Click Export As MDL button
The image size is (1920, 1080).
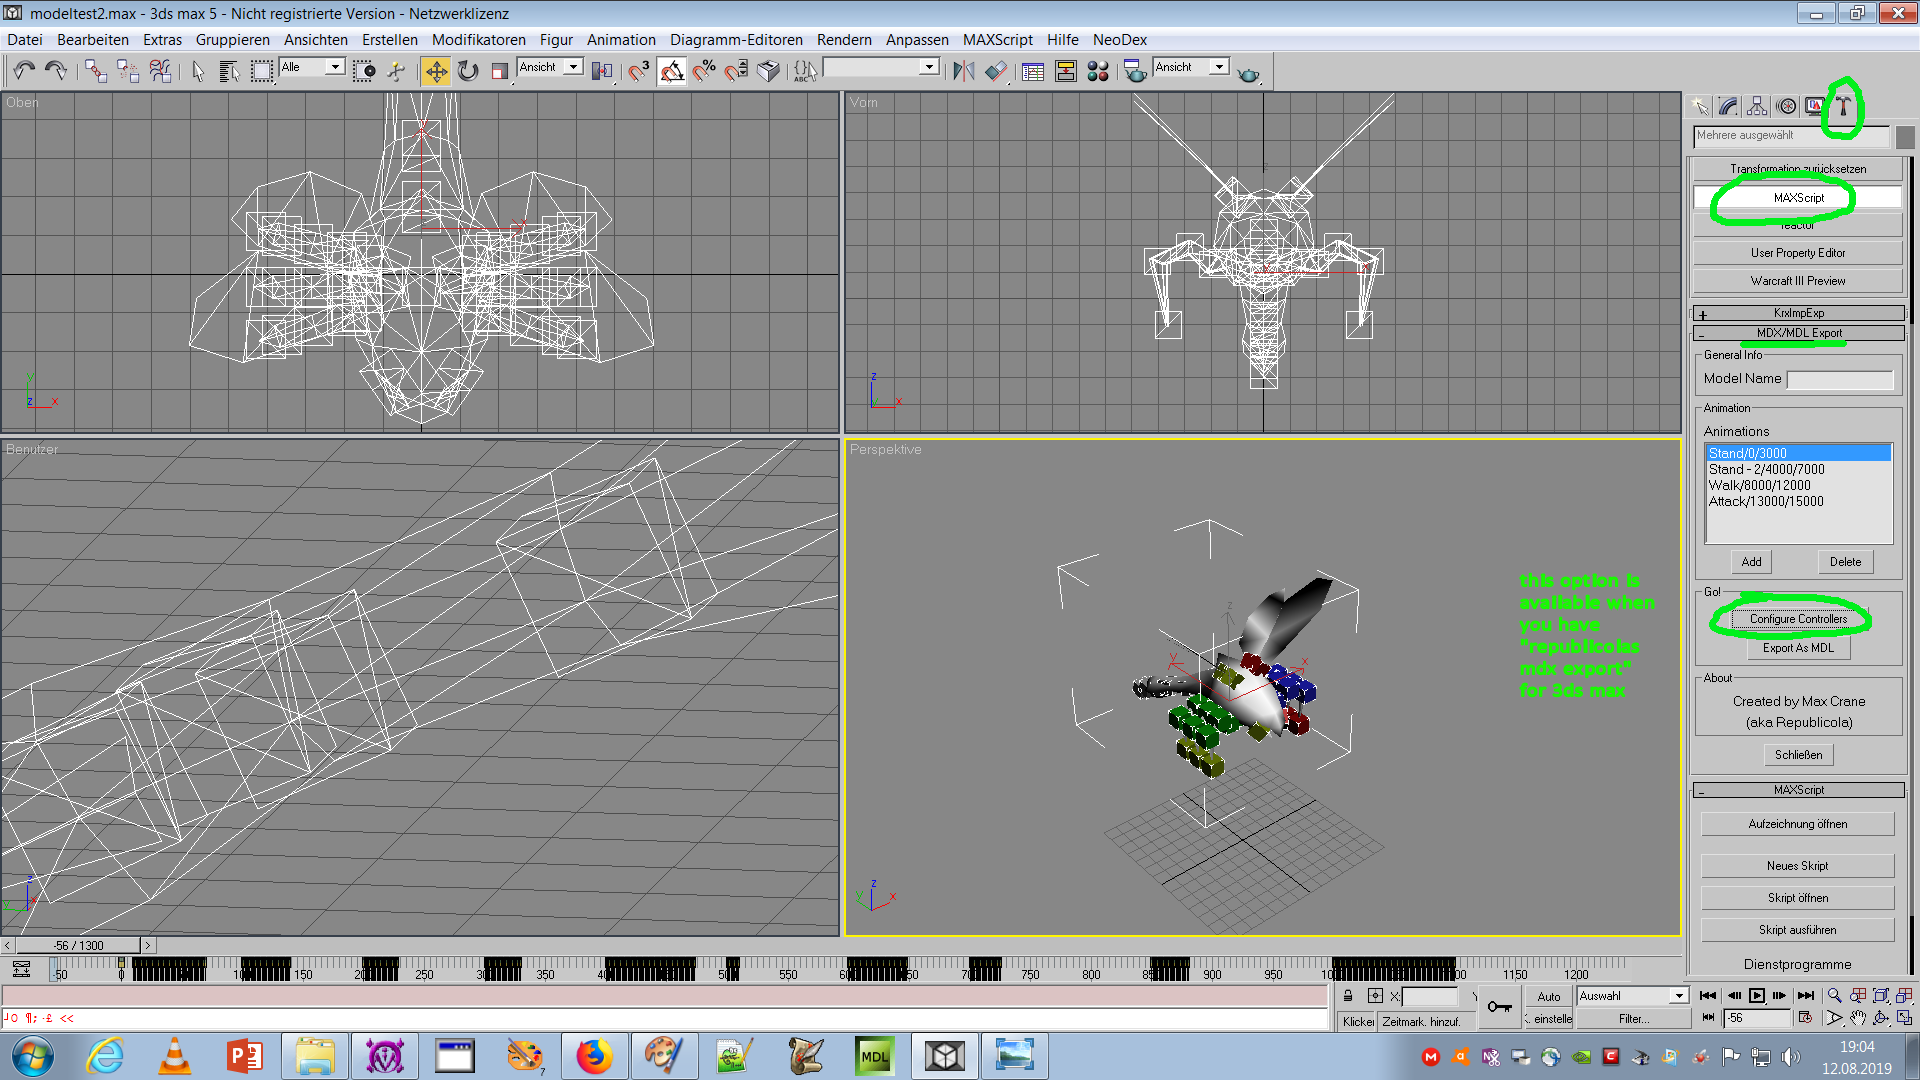[x=1797, y=647]
